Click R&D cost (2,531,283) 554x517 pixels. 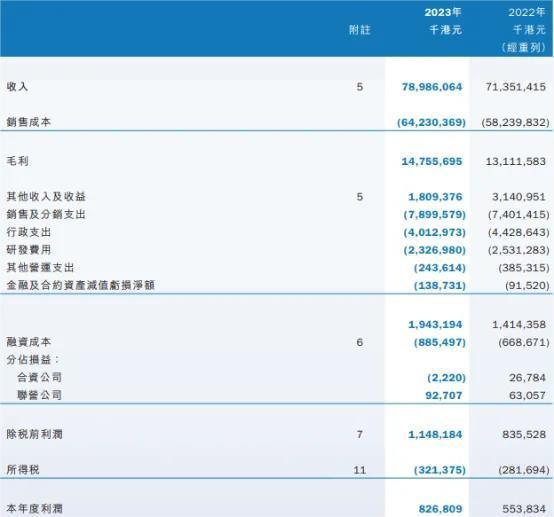pyautogui.click(x=519, y=250)
